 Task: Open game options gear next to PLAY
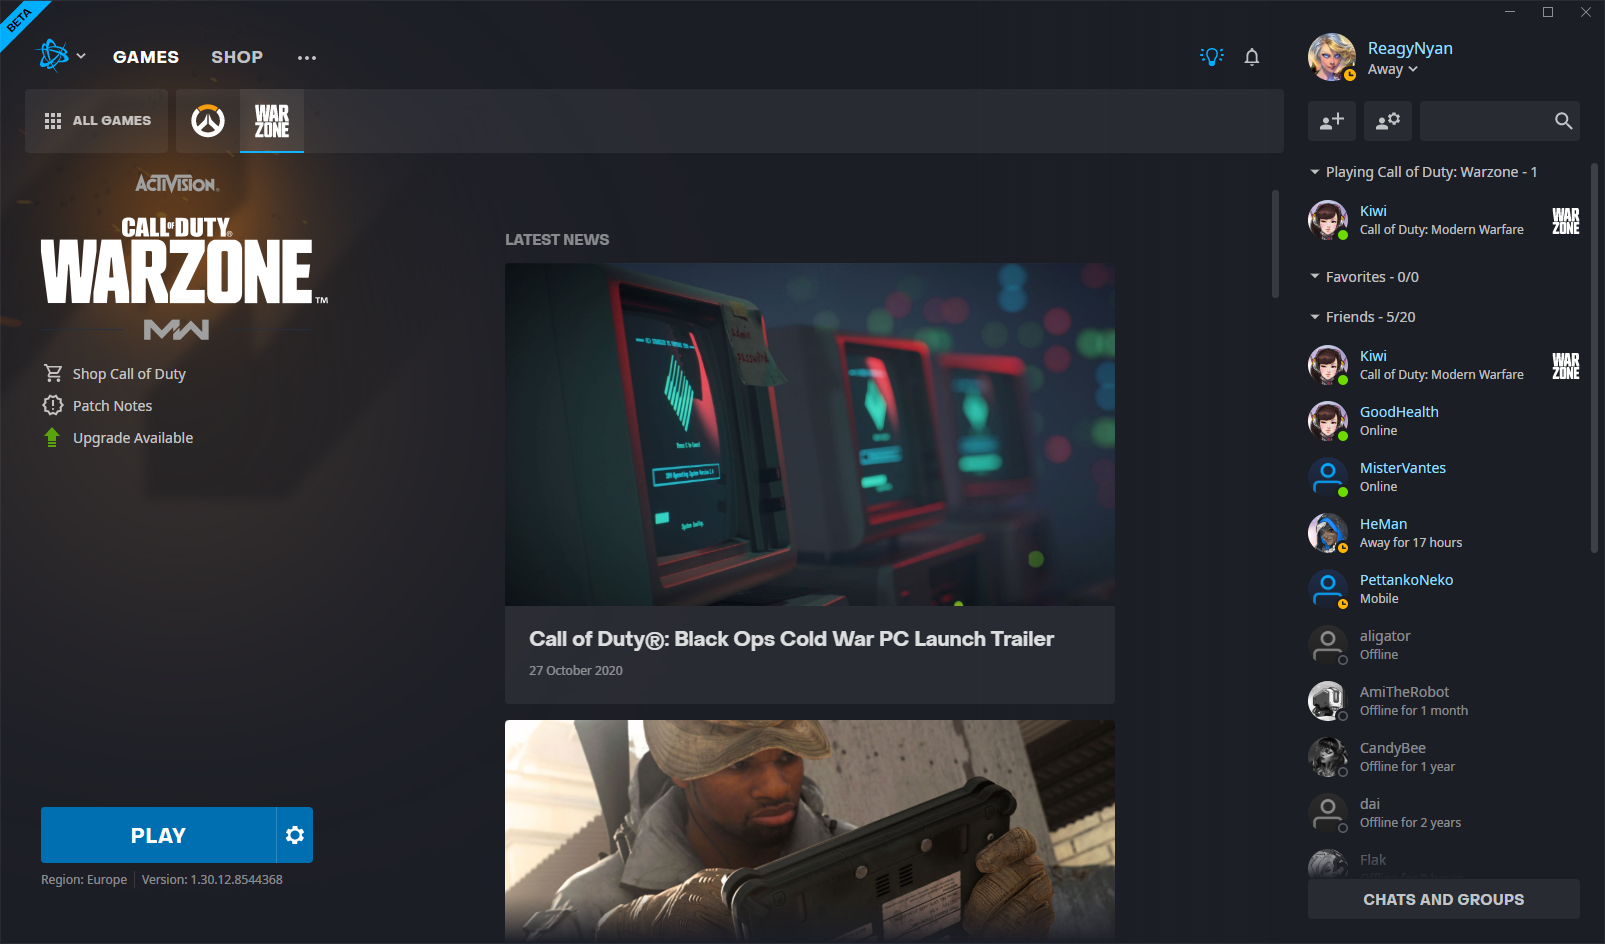[x=295, y=835]
